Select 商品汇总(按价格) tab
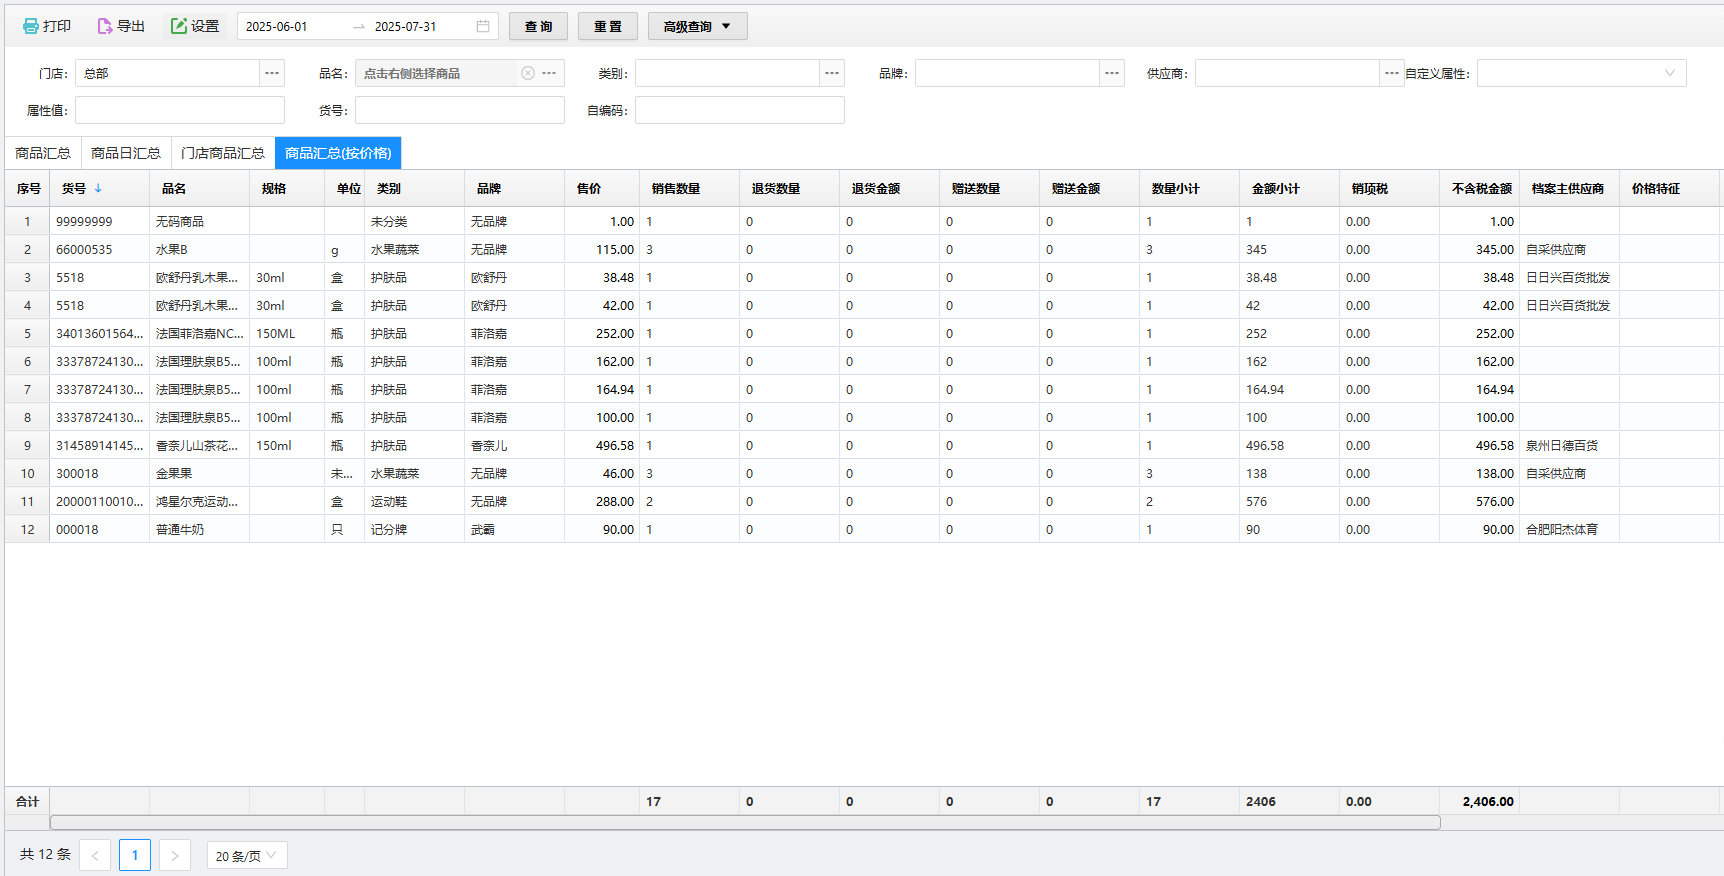Screen dimensions: 1724x876 pyautogui.click(x=338, y=153)
